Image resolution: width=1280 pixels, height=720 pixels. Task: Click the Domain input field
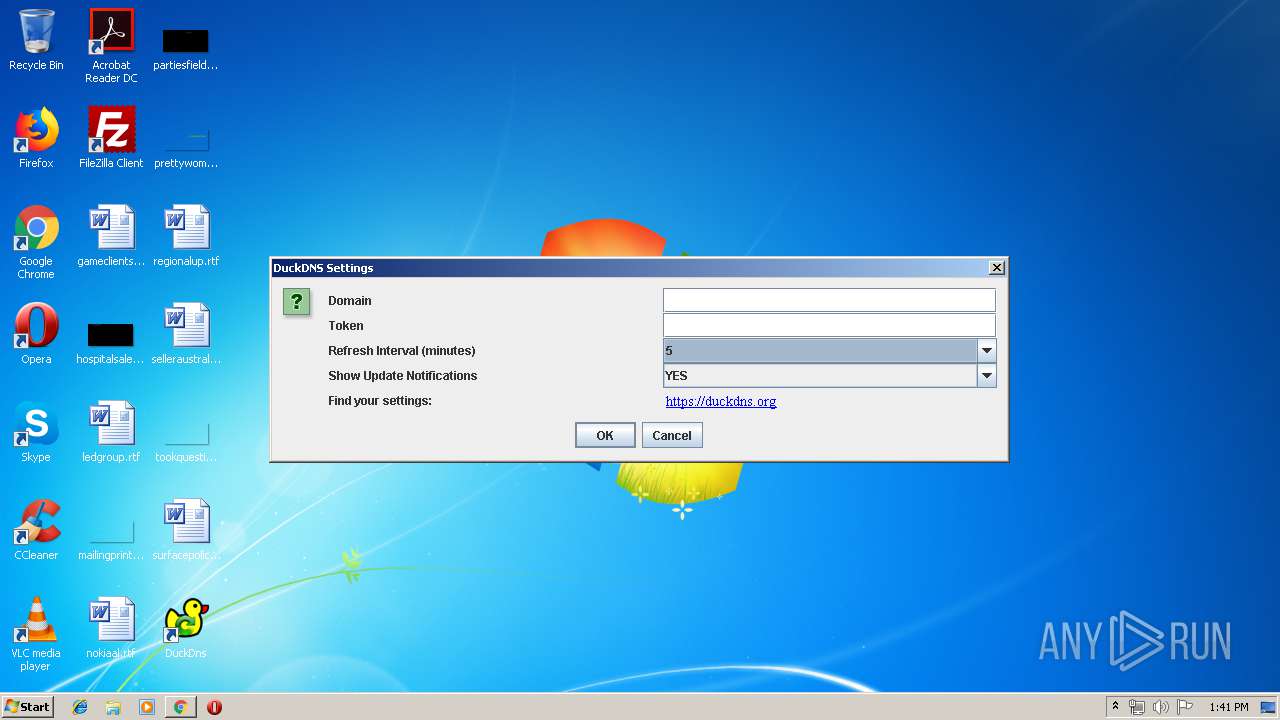point(829,300)
